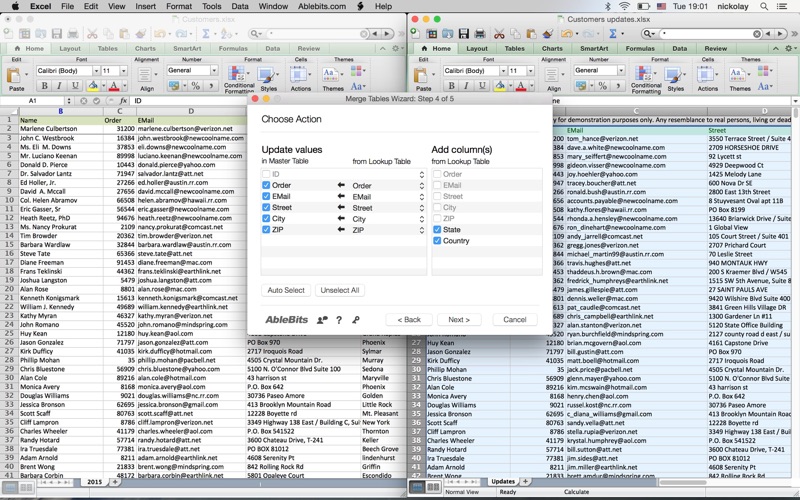Click the Back button in the wizard
Viewport: 800px width, 500px height.
click(x=409, y=319)
